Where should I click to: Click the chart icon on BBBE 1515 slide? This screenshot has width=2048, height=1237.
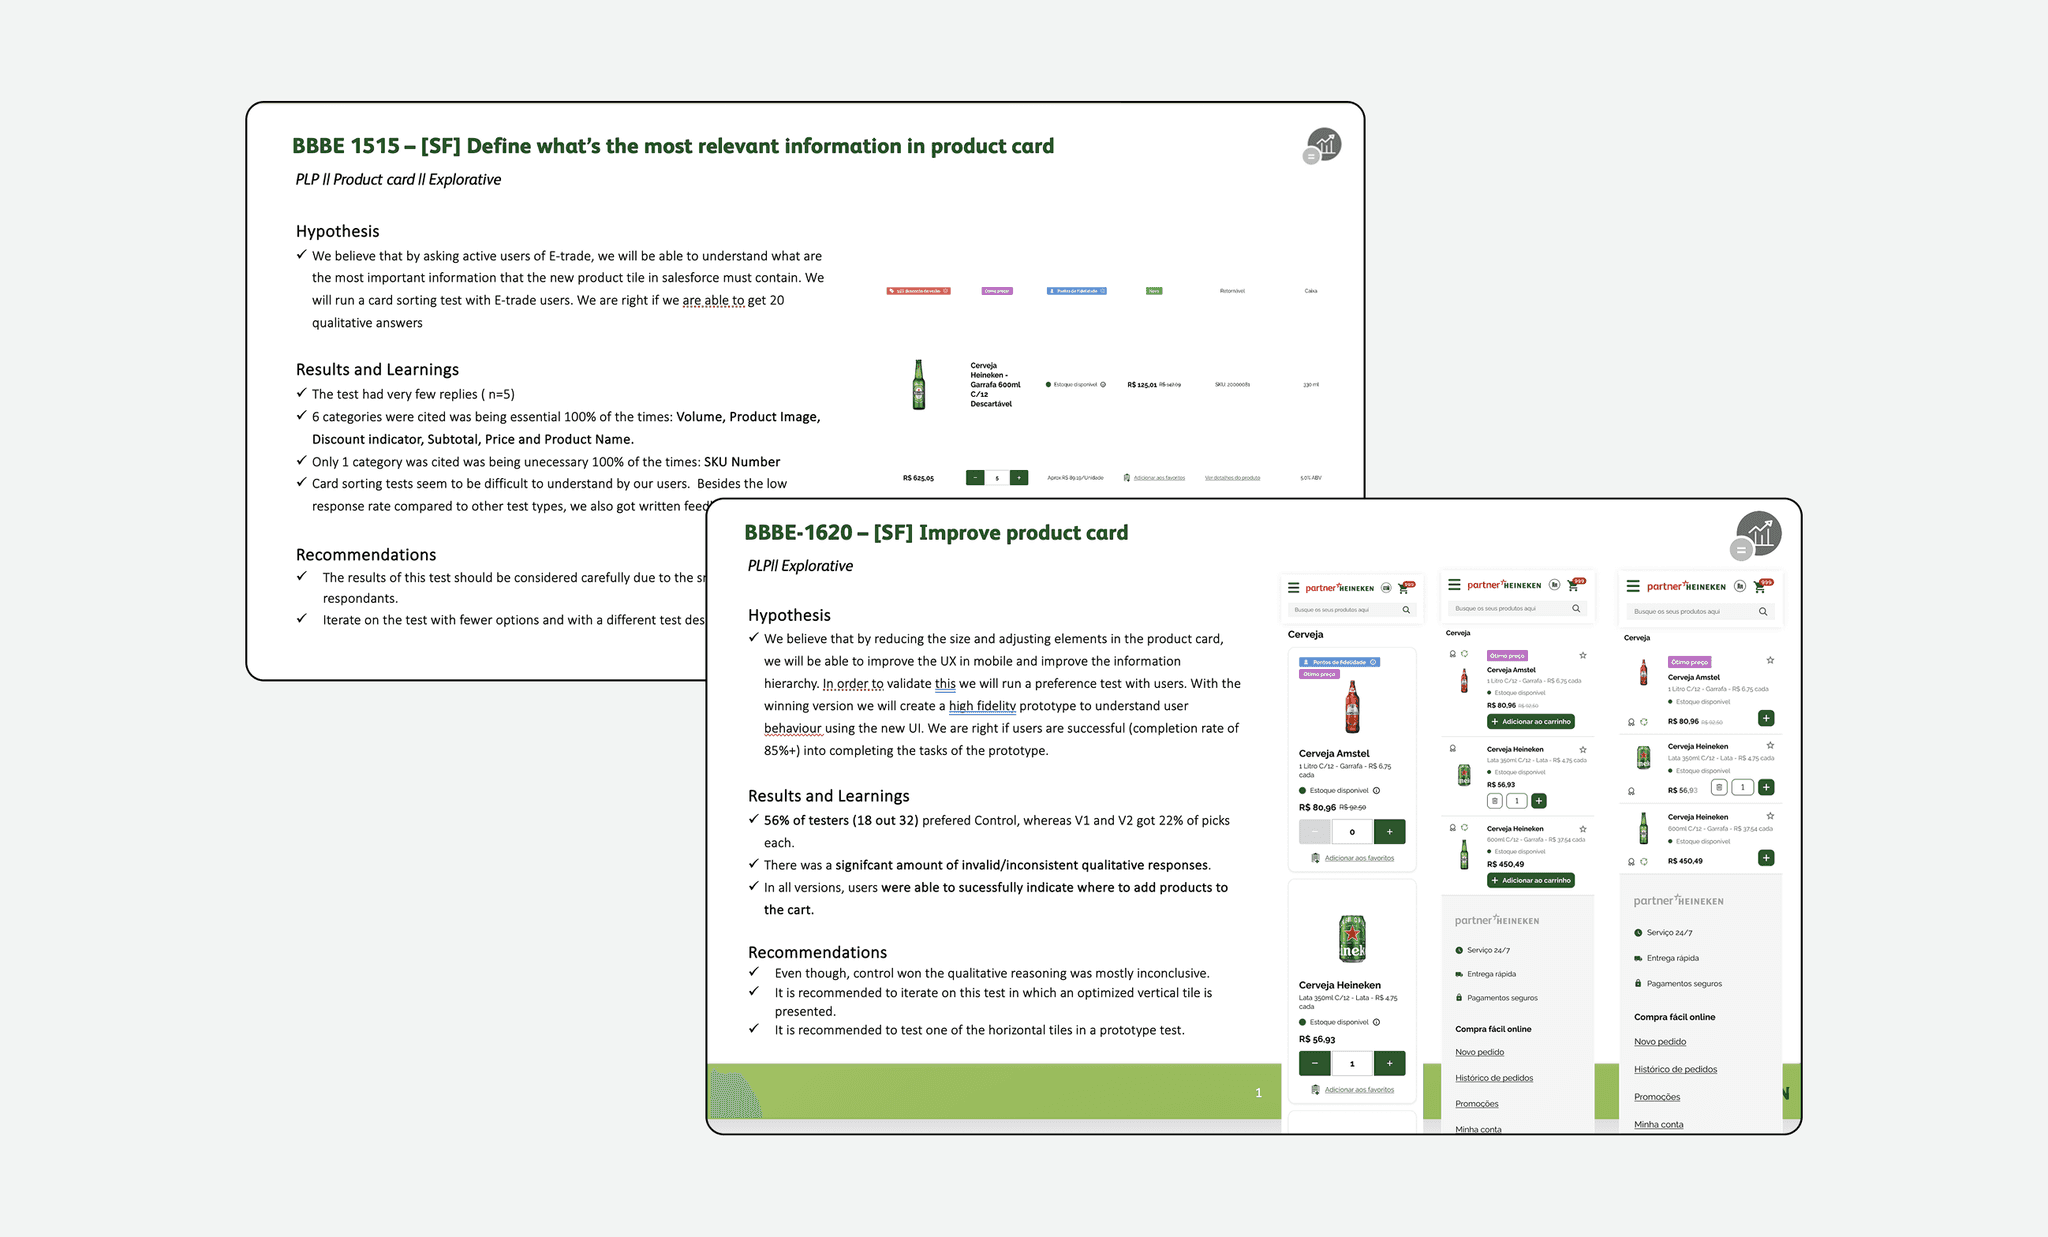(1324, 145)
